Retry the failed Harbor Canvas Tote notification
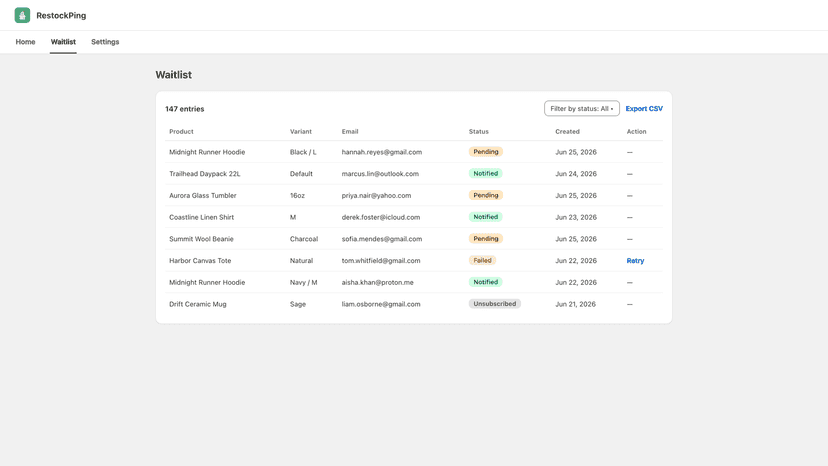The height and width of the screenshot is (466, 828). pos(635,260)
